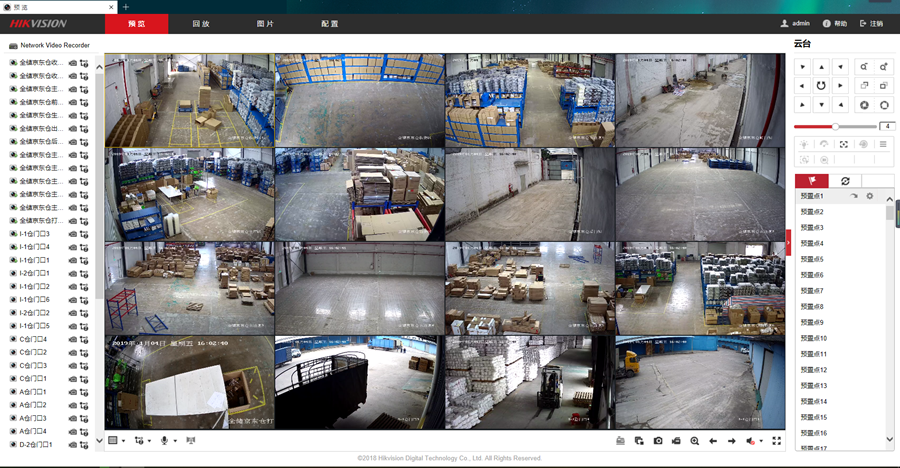Select 预置点5 in the preset list

tap(812, 259)
